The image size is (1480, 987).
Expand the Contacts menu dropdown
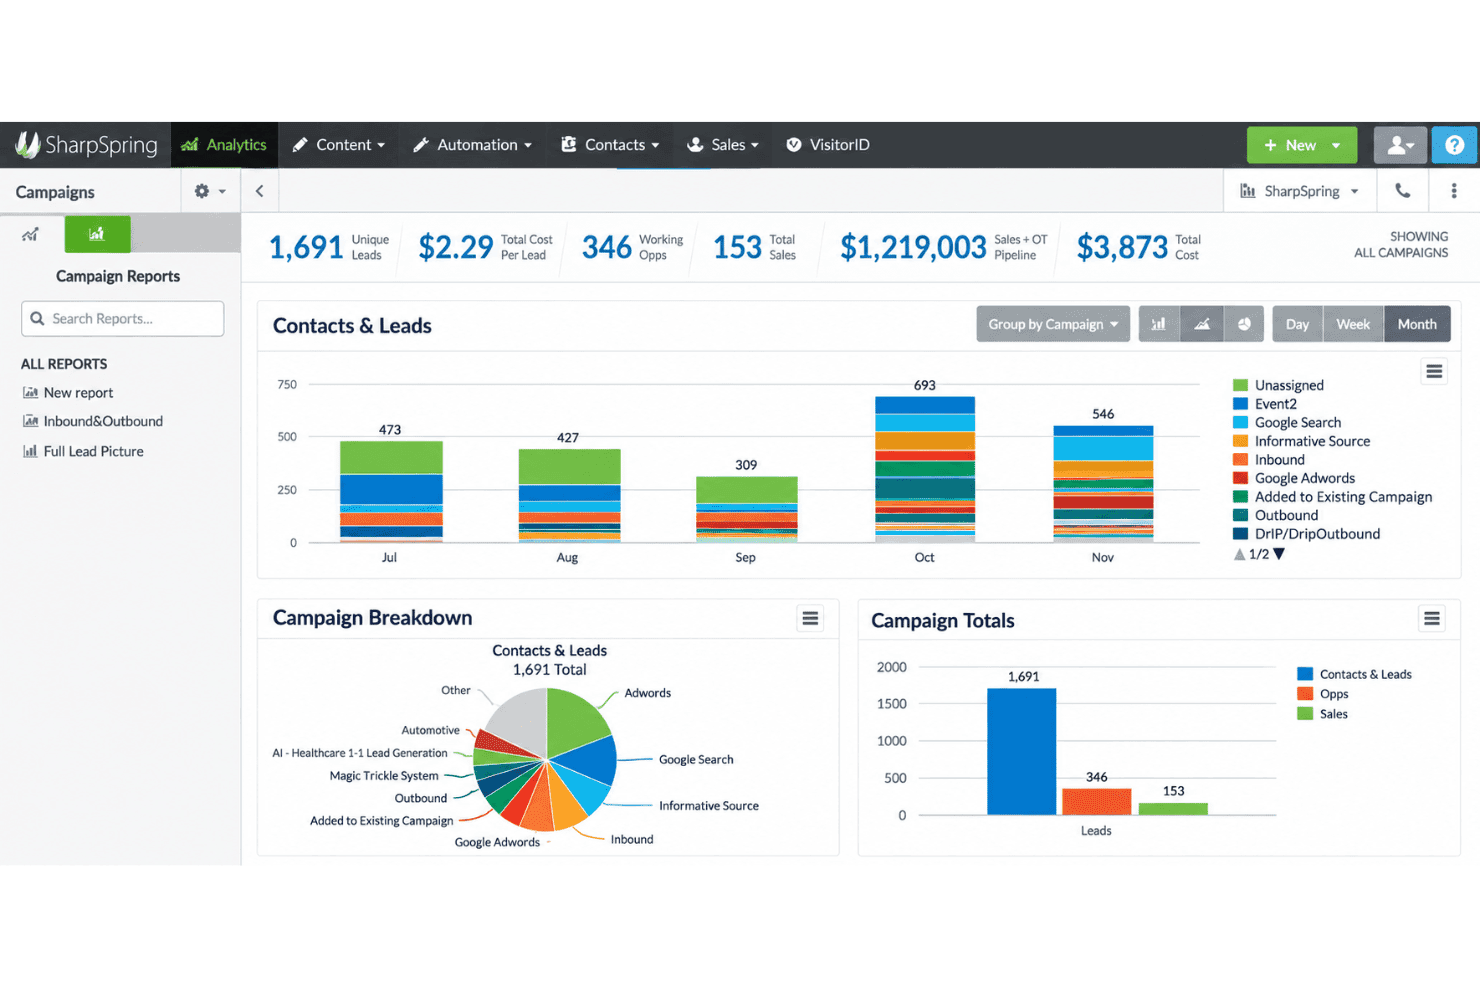(x=610, y=145)
